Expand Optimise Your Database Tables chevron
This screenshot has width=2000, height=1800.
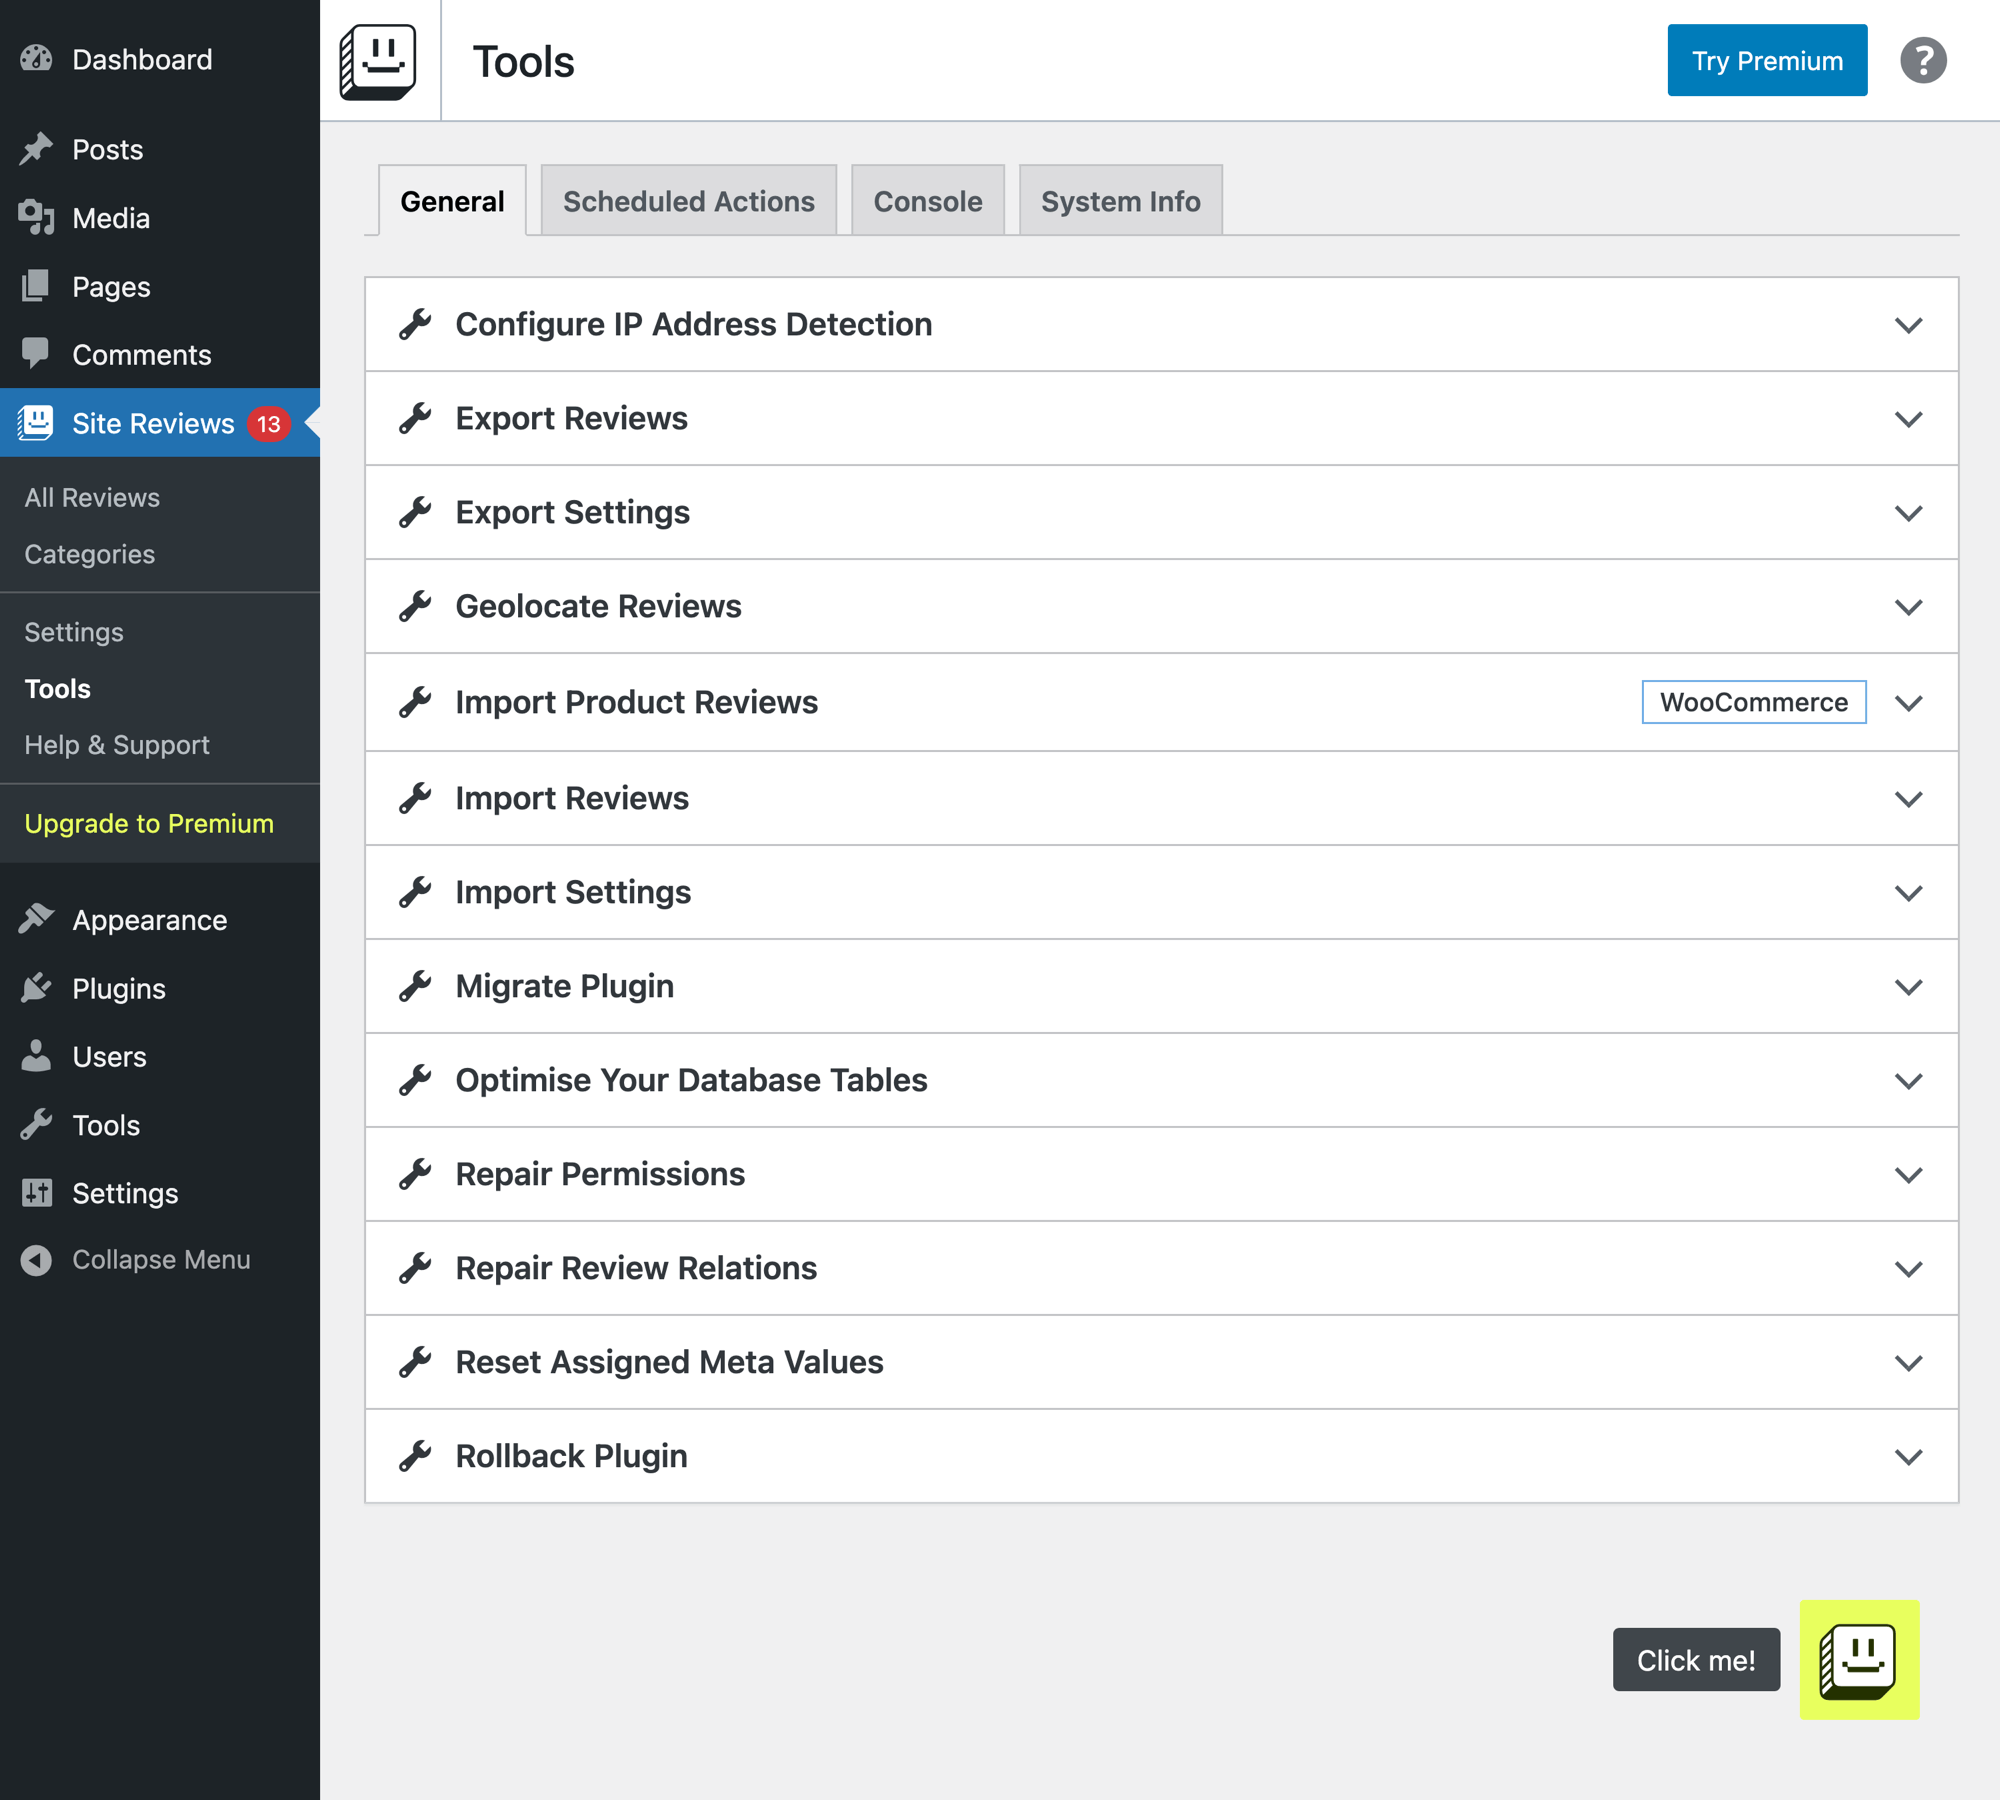(x=1908, y=1081)
